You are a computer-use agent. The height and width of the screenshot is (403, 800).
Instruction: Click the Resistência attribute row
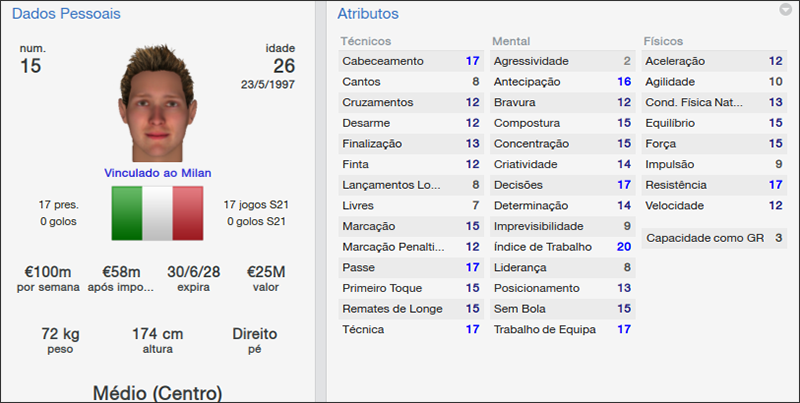click(714, 185)
